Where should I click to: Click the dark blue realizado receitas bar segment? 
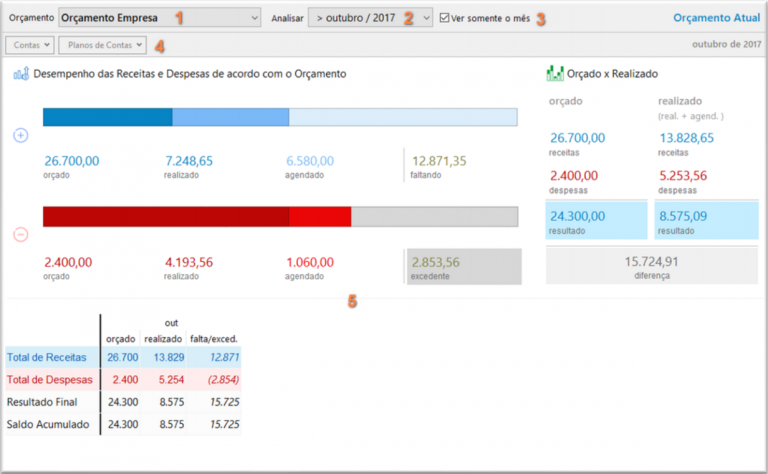(107, 117)
